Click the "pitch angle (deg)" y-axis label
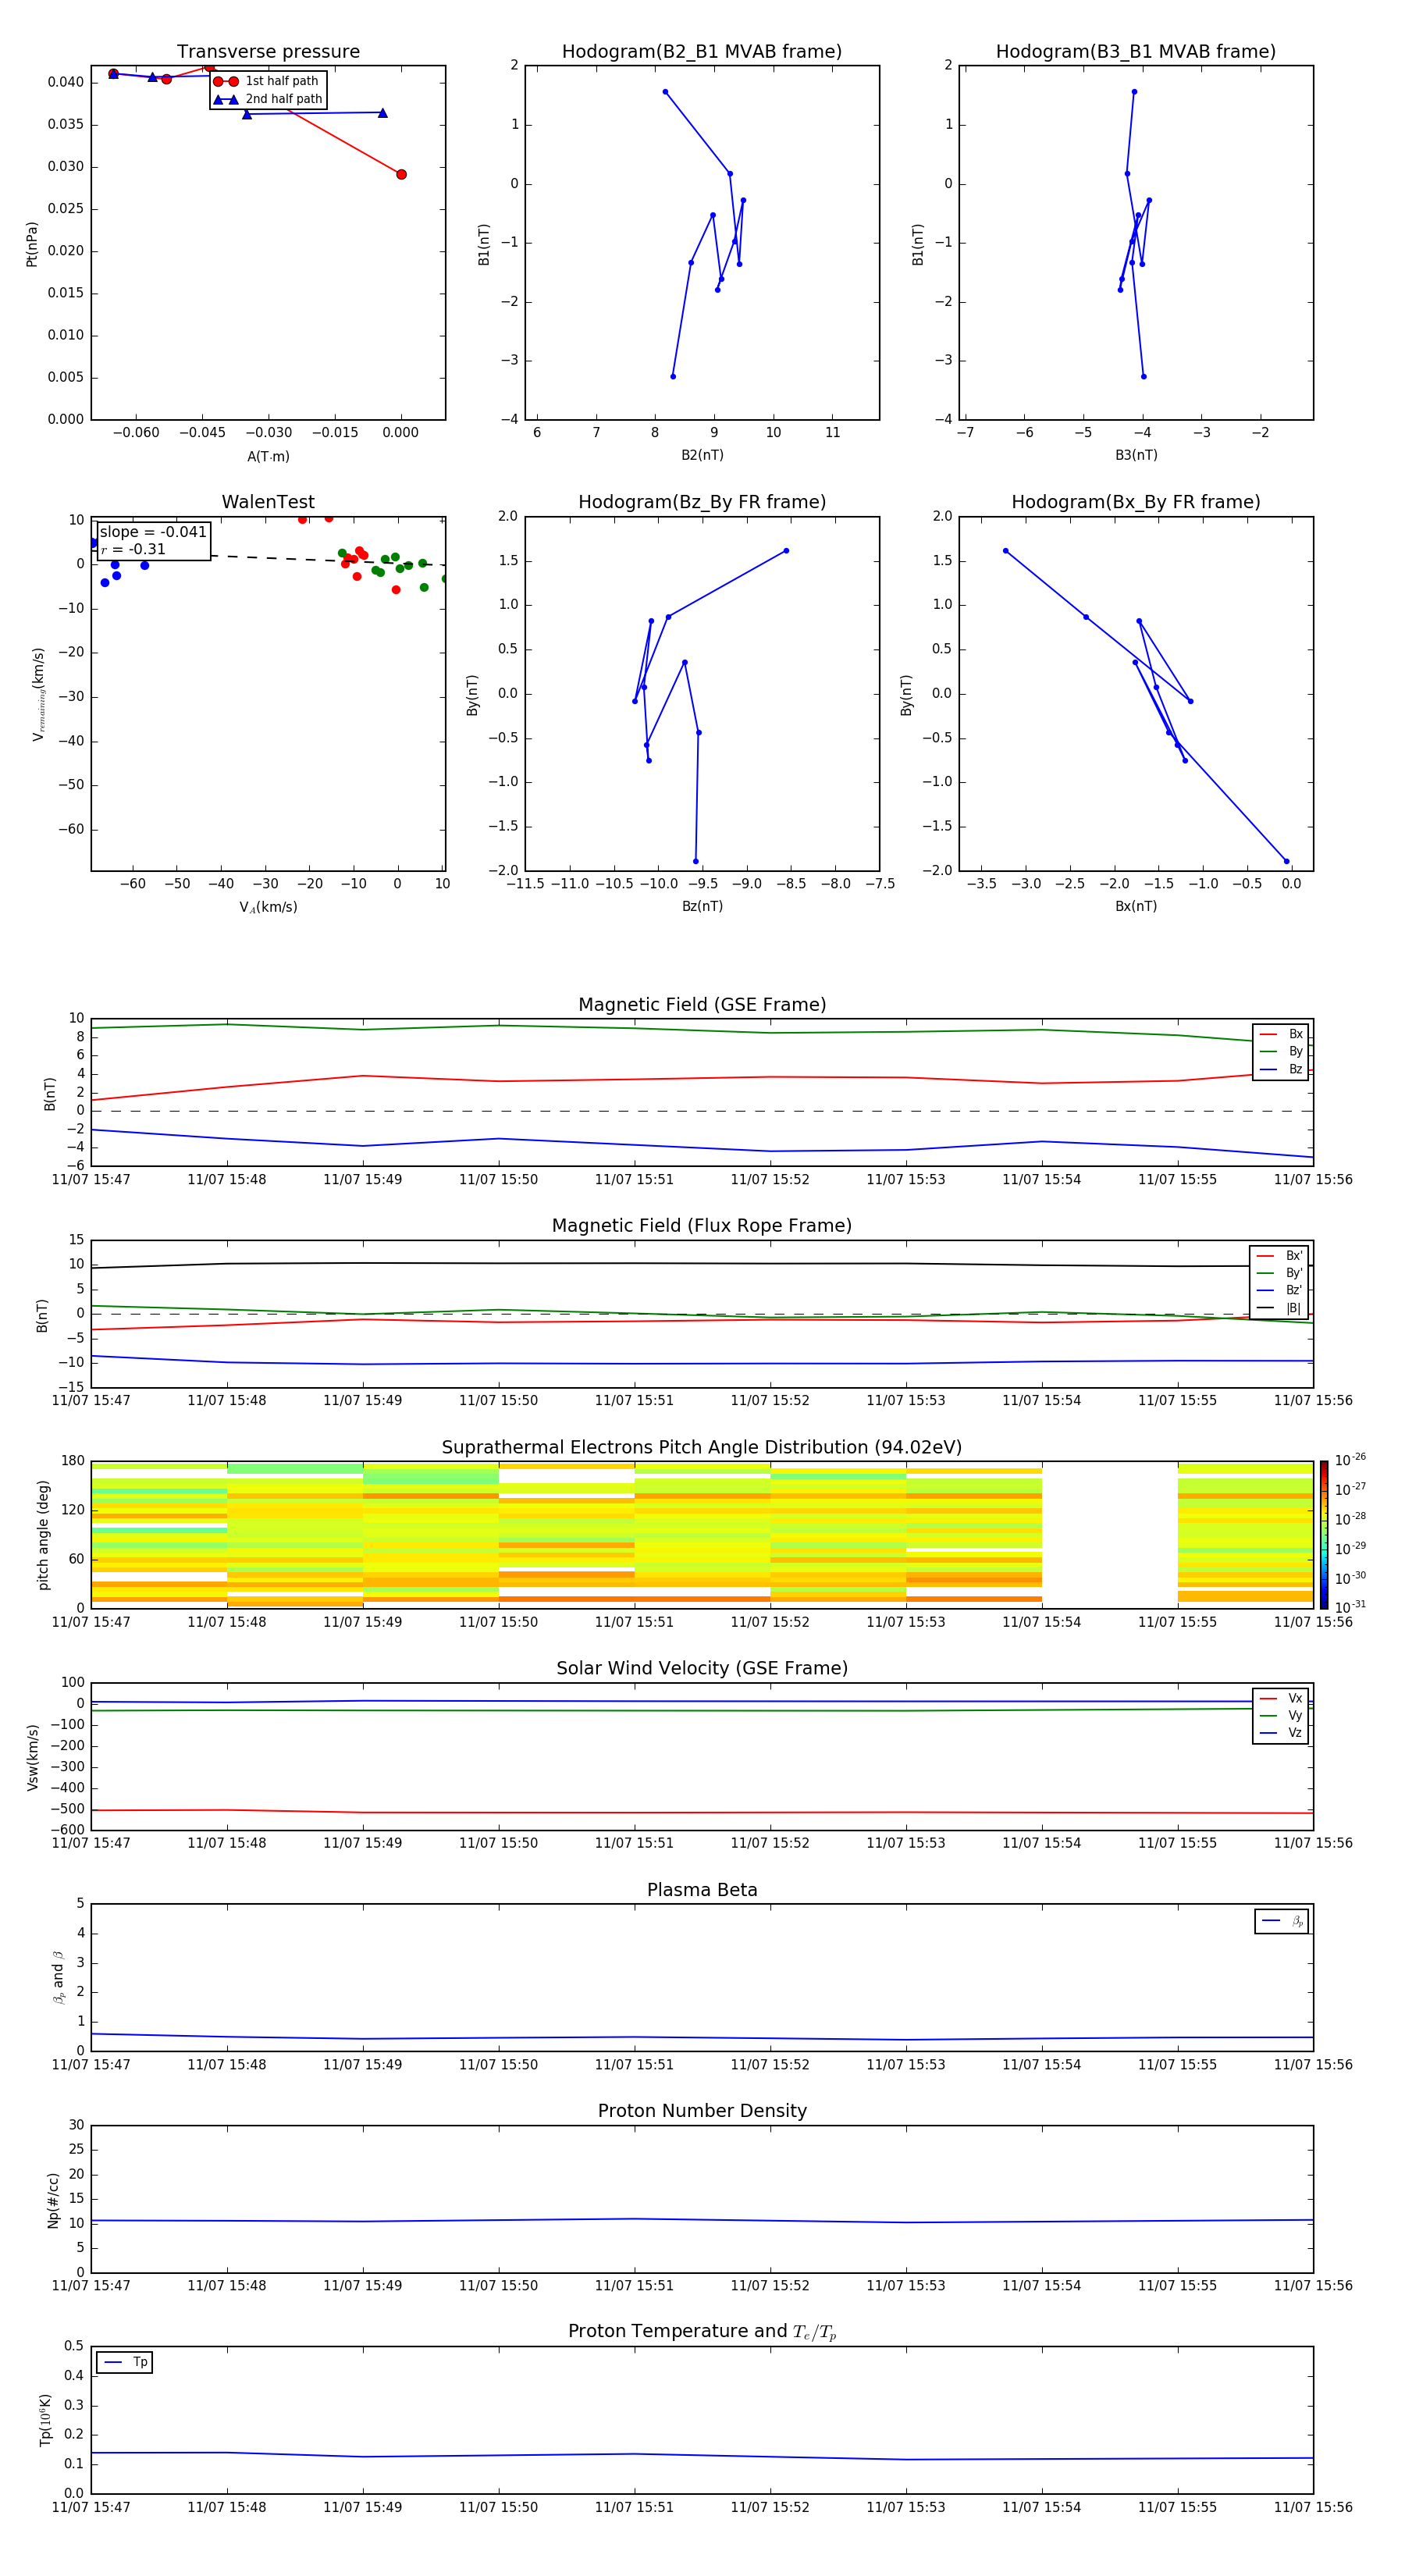1405x2576 pixels. coord(43,1535)
